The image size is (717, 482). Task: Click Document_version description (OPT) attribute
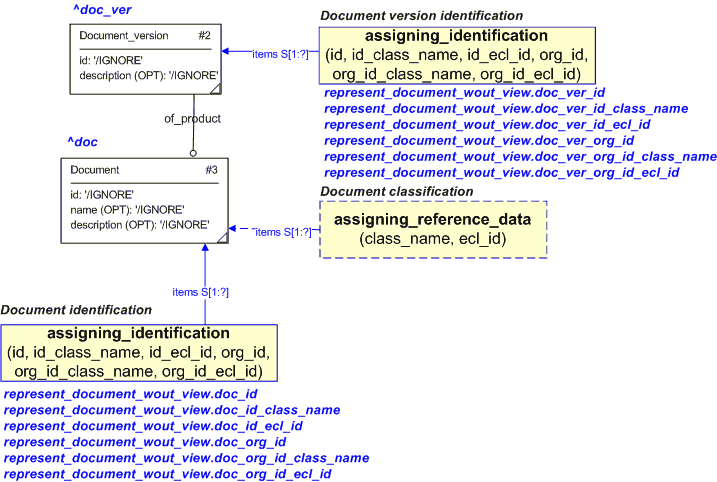(x=149, y=75)
